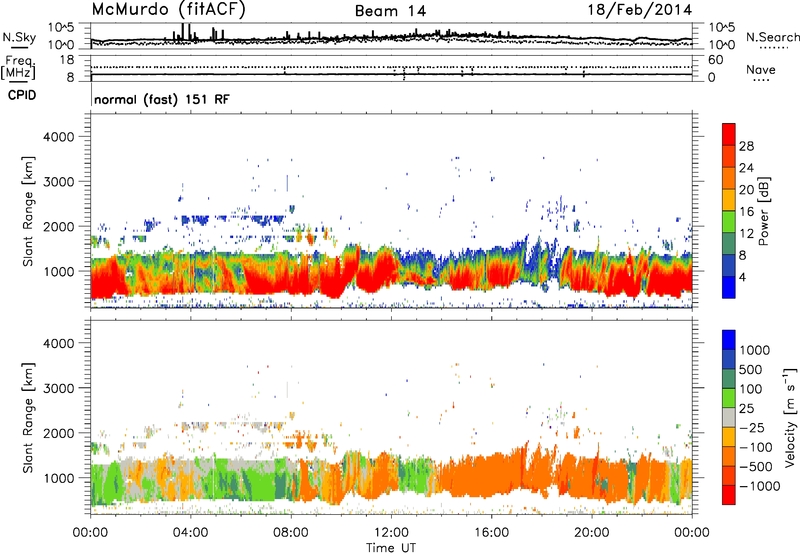
Task: Select the "Beam 14" heading text
Action: click(x=390, y=11)
